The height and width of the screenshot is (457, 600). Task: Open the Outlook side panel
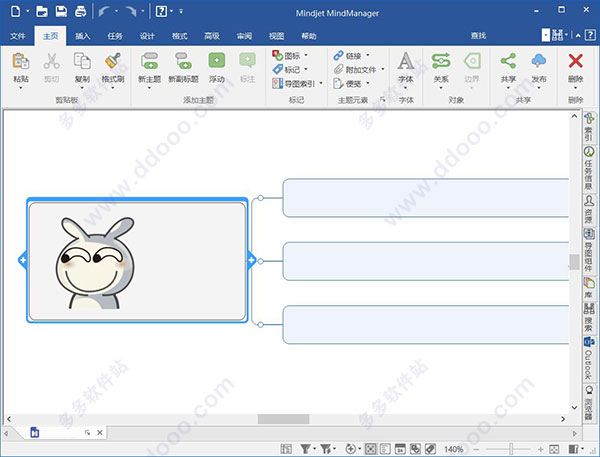click(589, 359)
